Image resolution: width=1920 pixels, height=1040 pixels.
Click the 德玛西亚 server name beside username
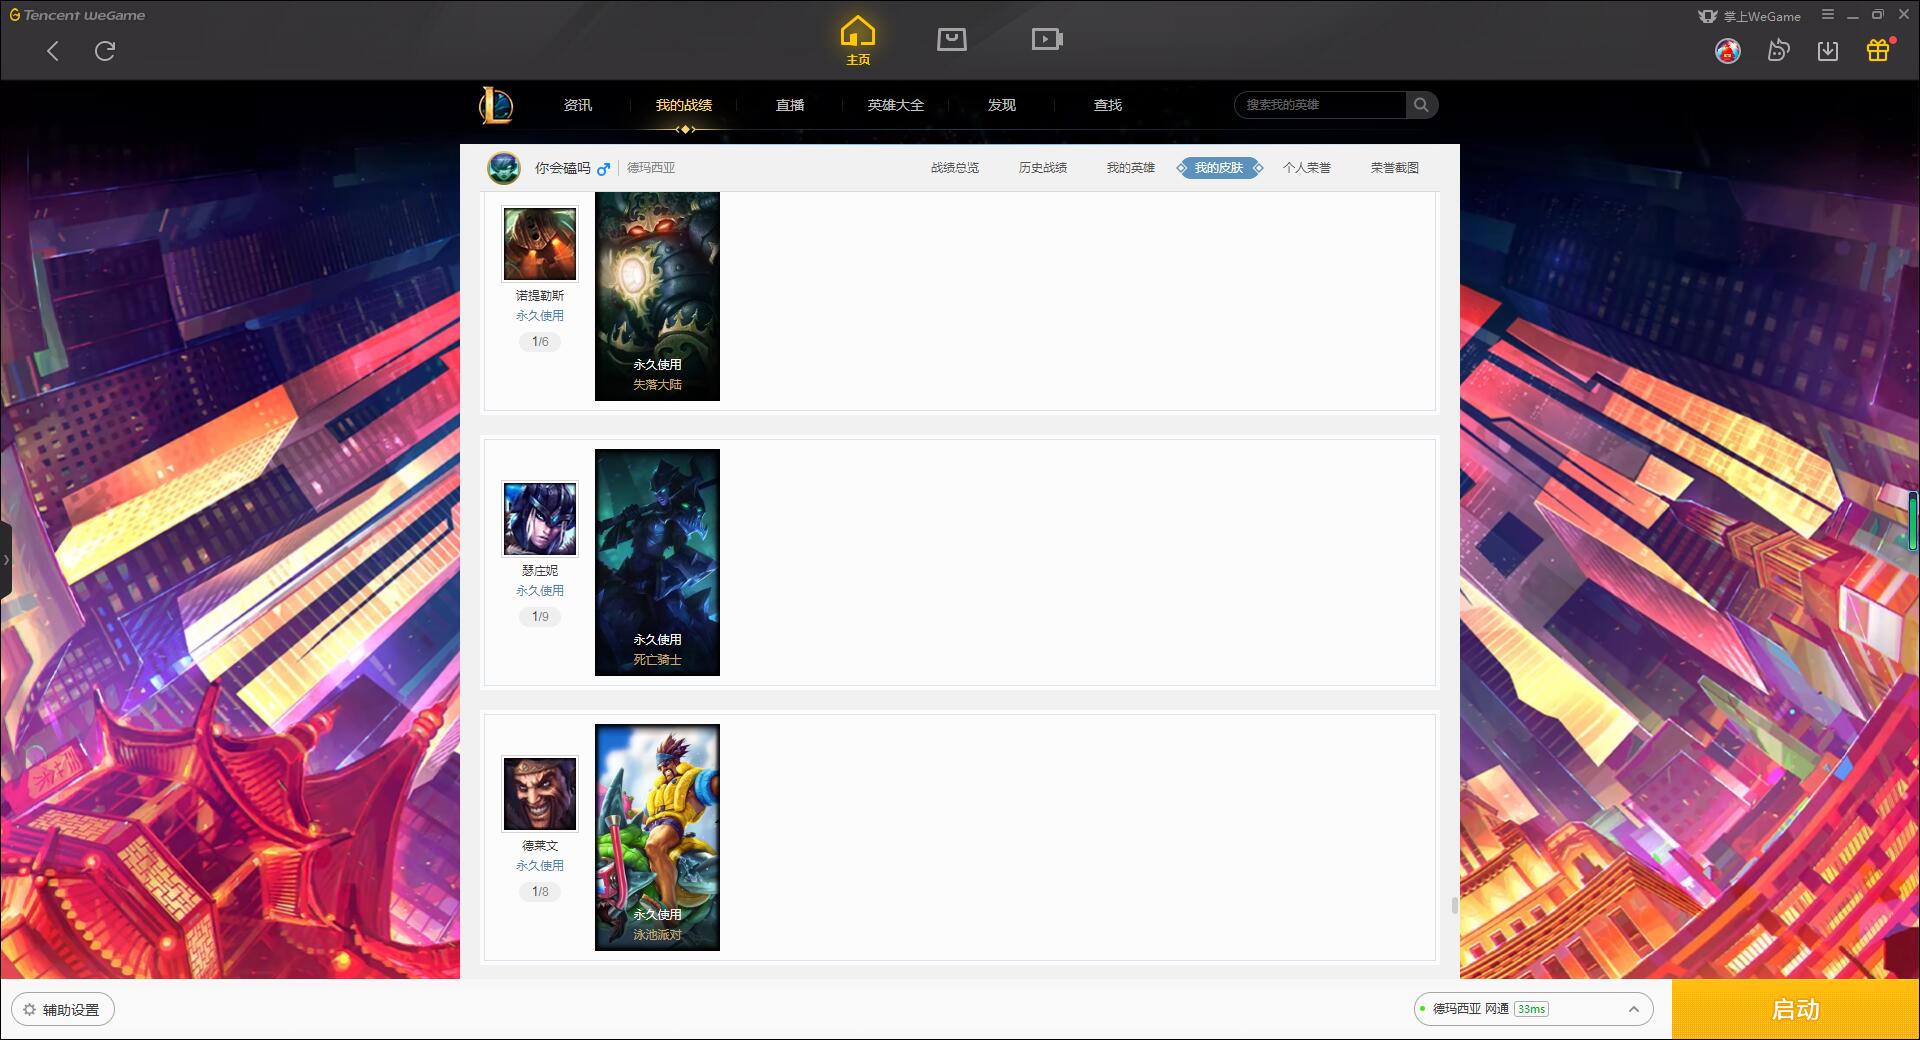point(651,168)
